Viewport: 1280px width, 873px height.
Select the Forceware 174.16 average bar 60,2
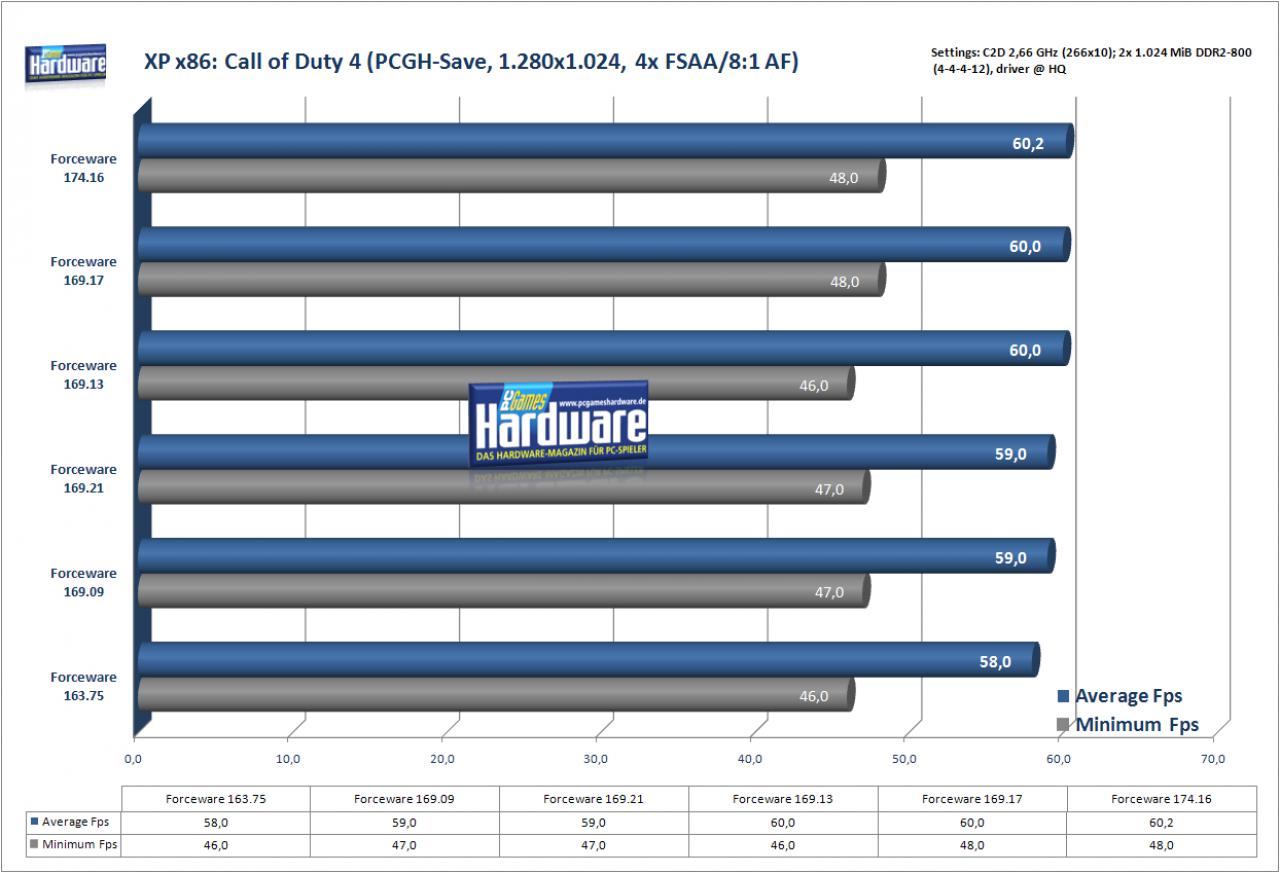605,142
